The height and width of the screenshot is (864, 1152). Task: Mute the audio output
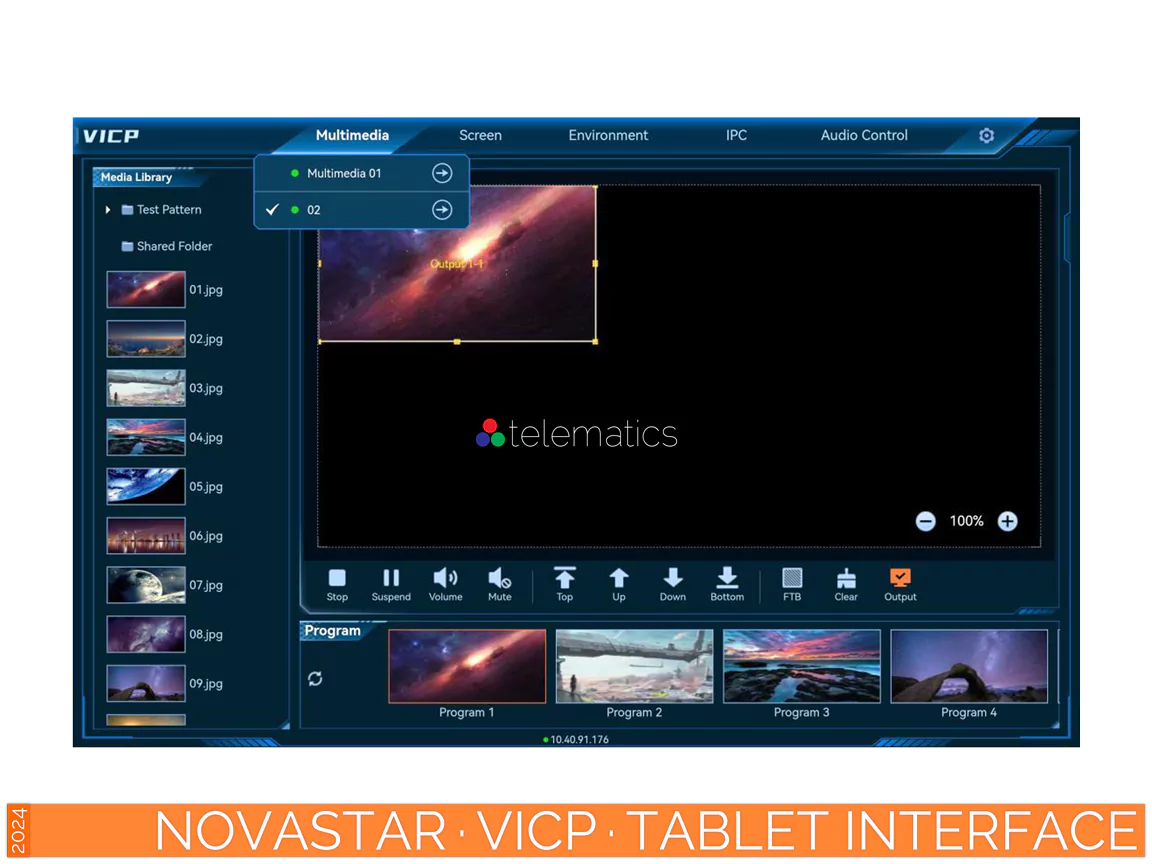point(499,579)
